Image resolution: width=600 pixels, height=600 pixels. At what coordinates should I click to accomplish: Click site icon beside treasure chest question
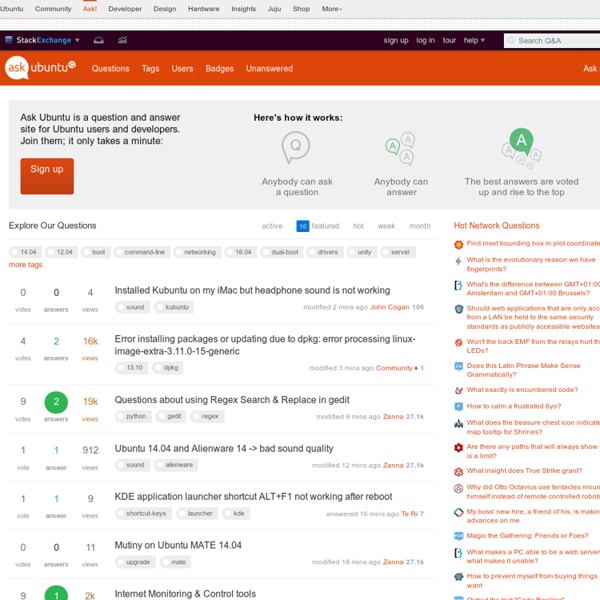tap(458, 424)
